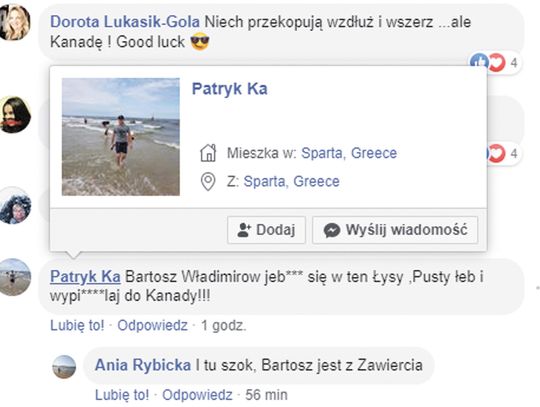
Task: Open Patryk Ka name in the hover card
Action: 229,89
